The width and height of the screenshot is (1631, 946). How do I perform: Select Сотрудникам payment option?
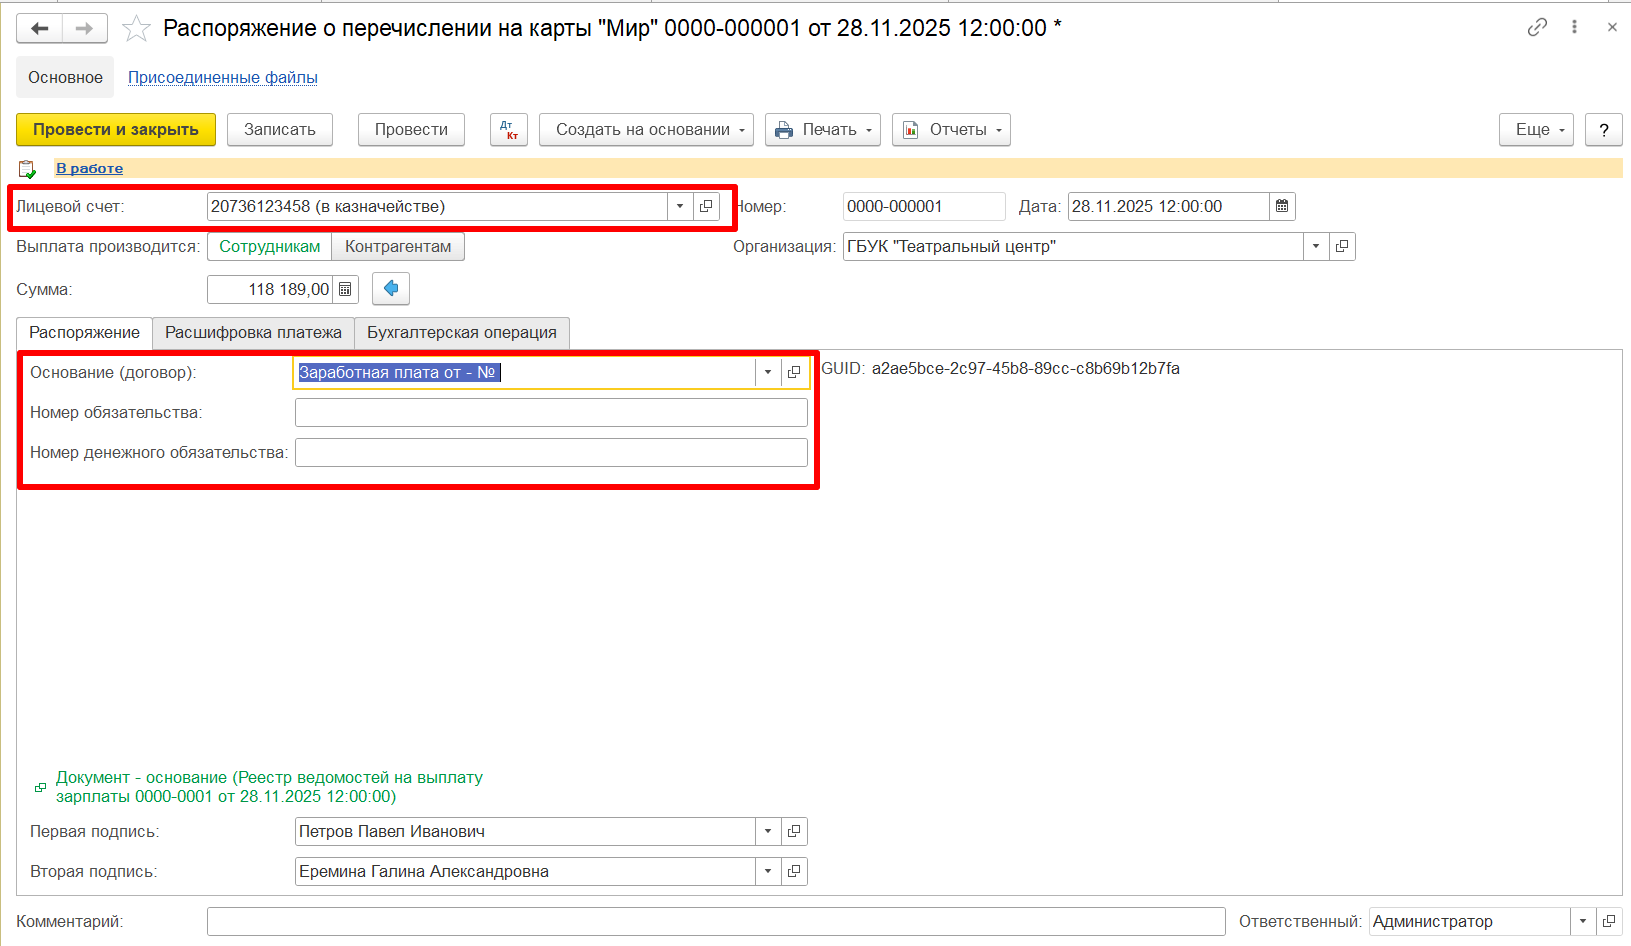coord(270,247)
